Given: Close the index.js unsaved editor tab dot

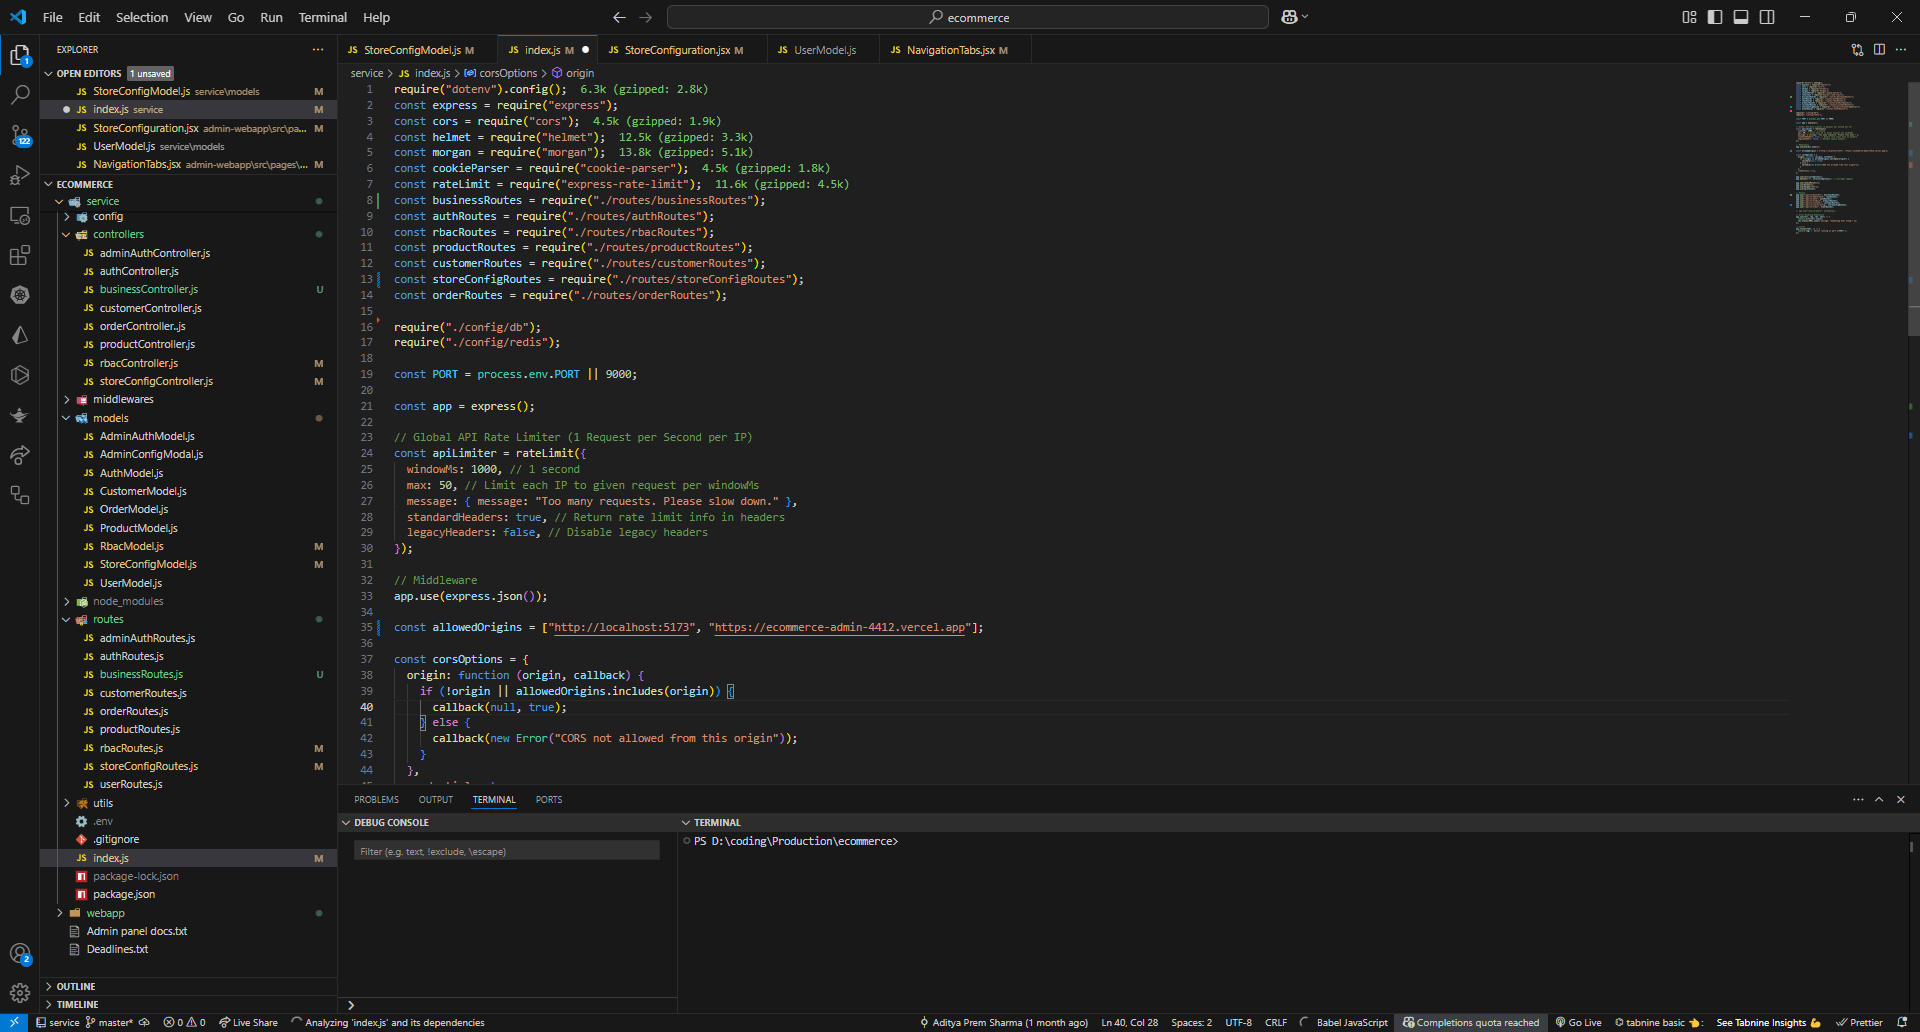Looking at the screenshot, I should pos(585,49).
